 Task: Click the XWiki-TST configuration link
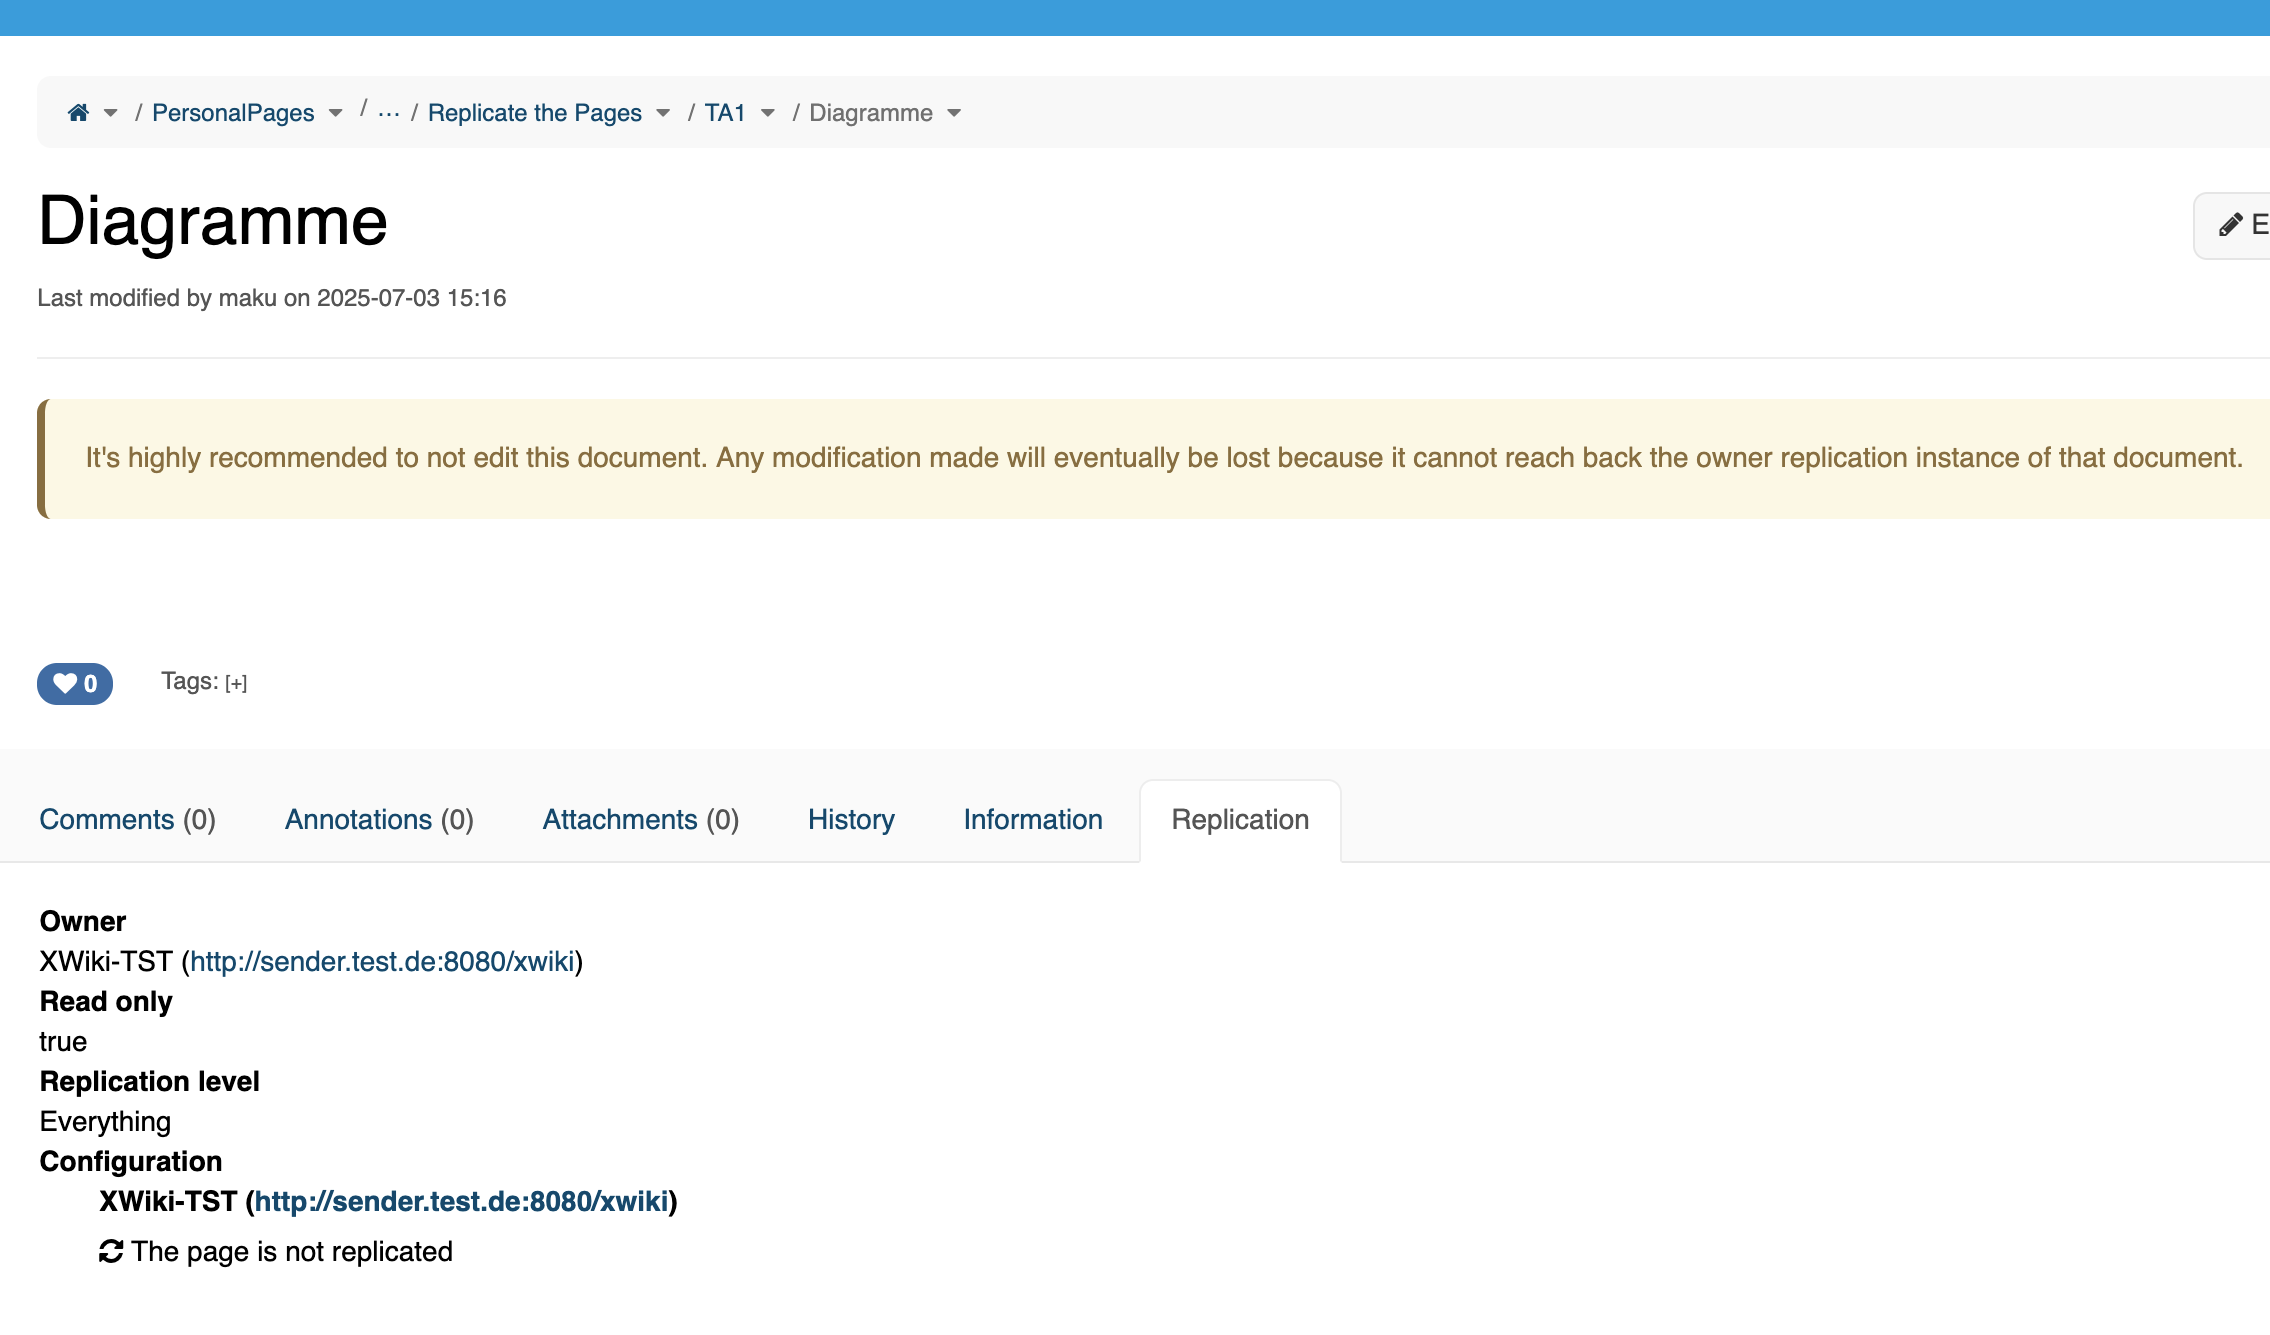pyautogui.click(x=464, y=1201)
